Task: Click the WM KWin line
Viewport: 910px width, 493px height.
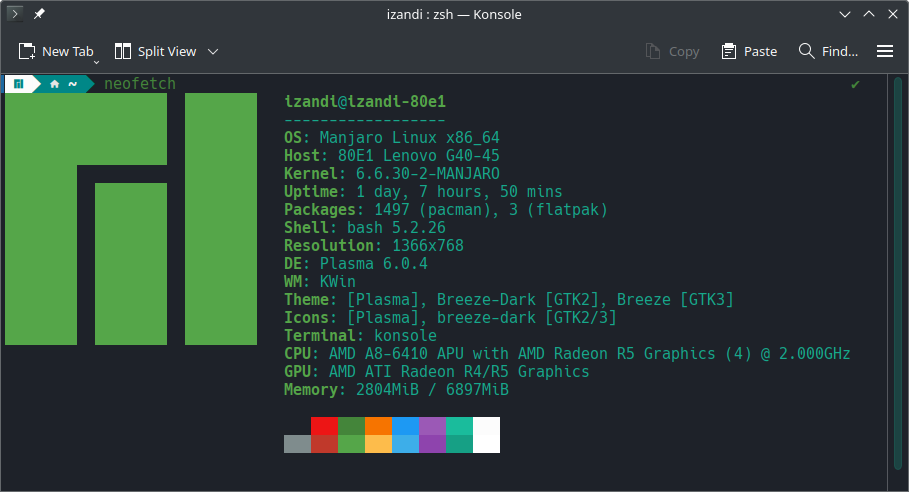Action: tap(320, 282)
